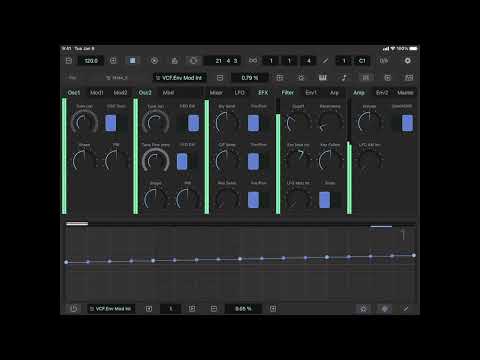Open the grid view icon beside 0.79 % value

click(x=280, y=78)
